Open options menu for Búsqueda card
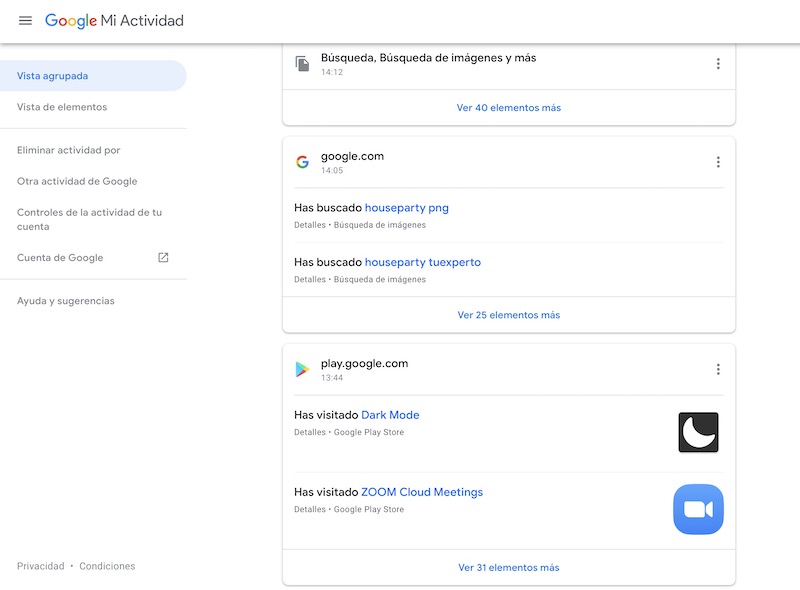 [717, 64]
